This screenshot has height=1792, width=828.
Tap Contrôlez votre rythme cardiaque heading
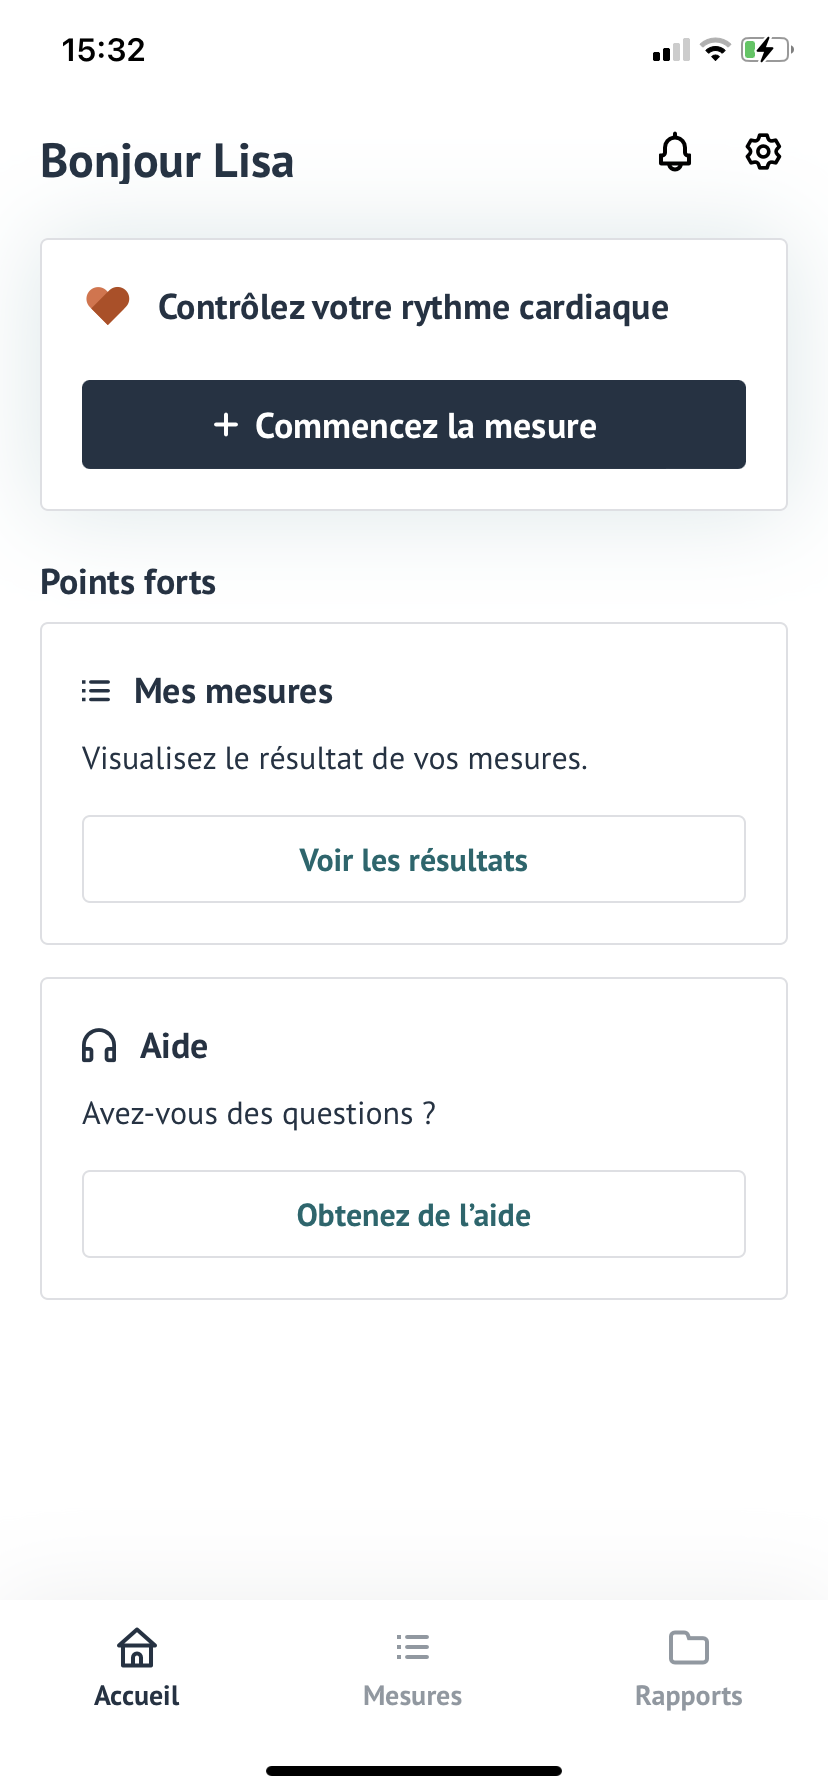pos(413,307)
